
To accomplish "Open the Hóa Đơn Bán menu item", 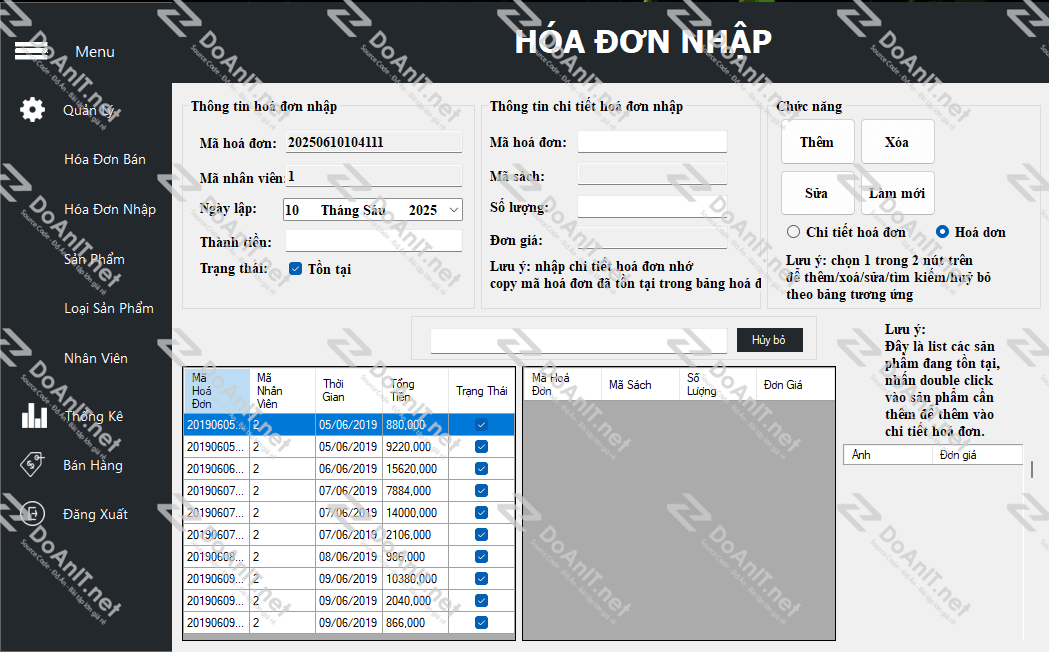I will 105,160.
